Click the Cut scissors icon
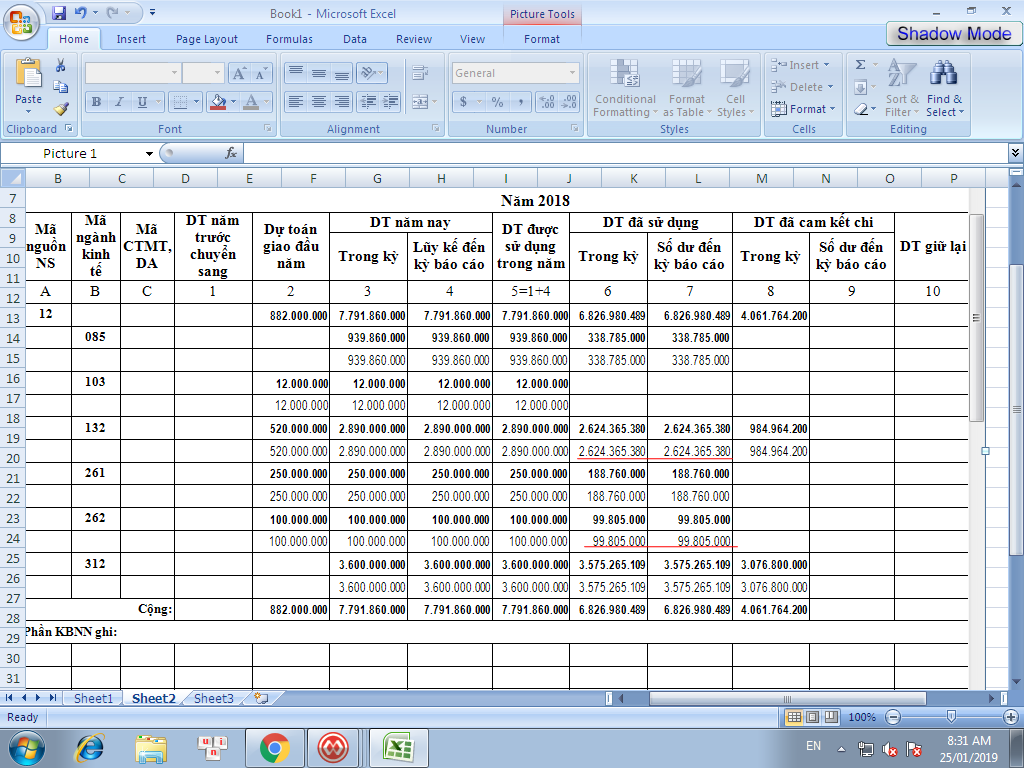The image size is (1024, 768). point(61,65)
